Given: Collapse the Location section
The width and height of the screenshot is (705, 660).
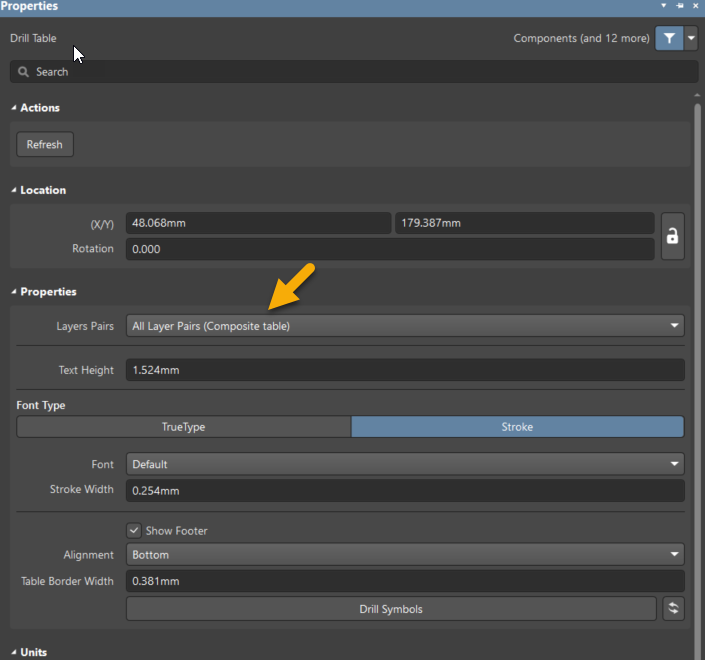Looking at the screenshot, I should pyautogui.click(x=14, y=190).
